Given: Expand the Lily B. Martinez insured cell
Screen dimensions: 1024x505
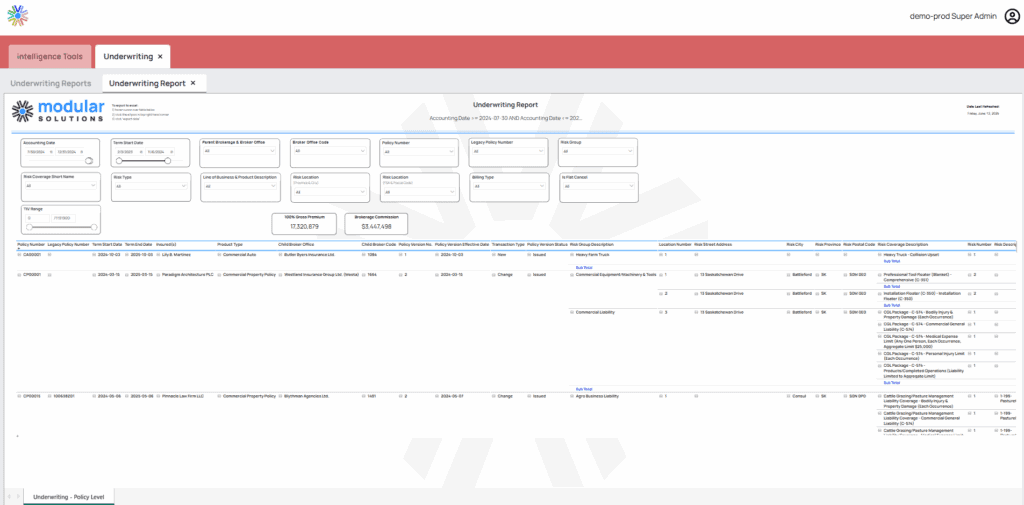Looking at the screenshot, I should click(157, 255).
